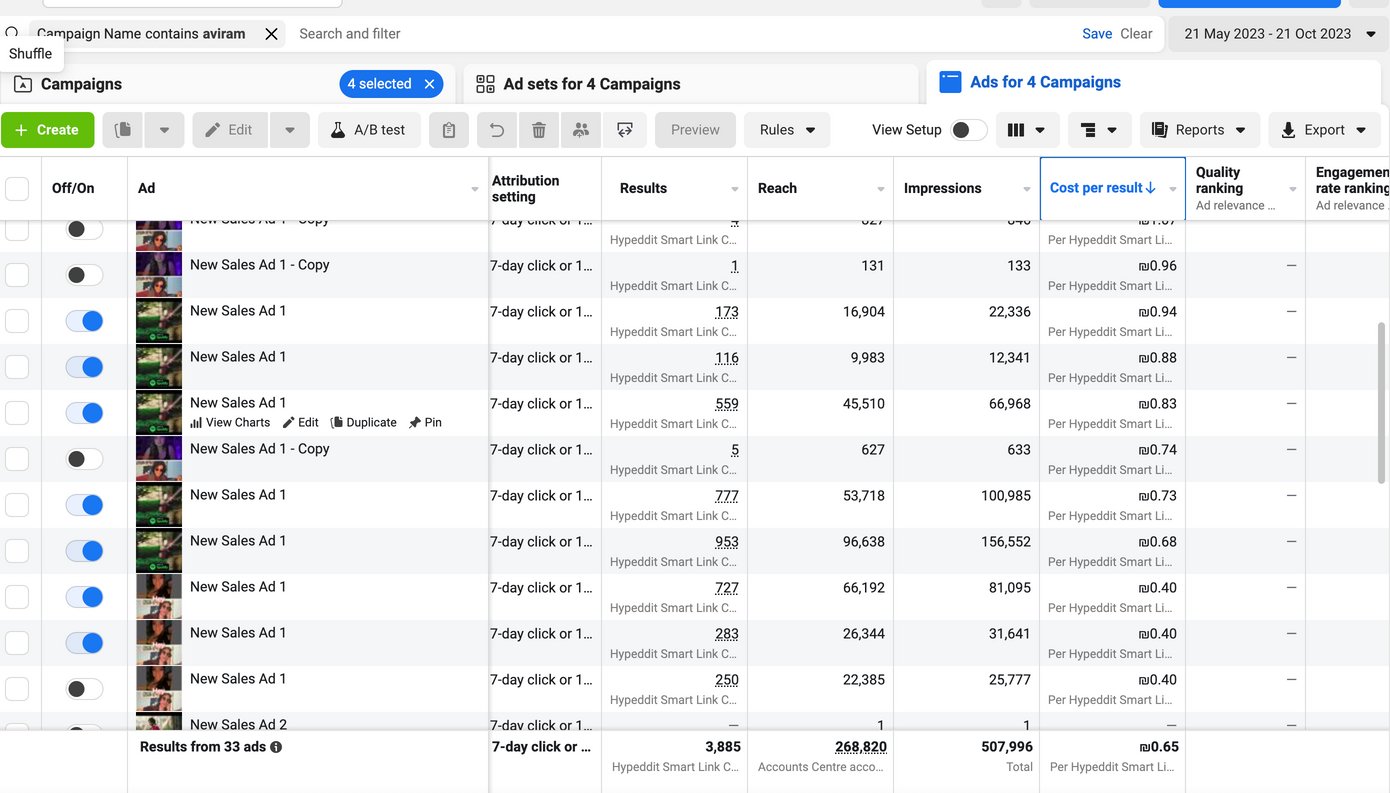Viewport: 1390px width, 793px height.
Task: Turn on 'New Sales Ad 1 - Copy' with 5 results
Action: (84, 459)
